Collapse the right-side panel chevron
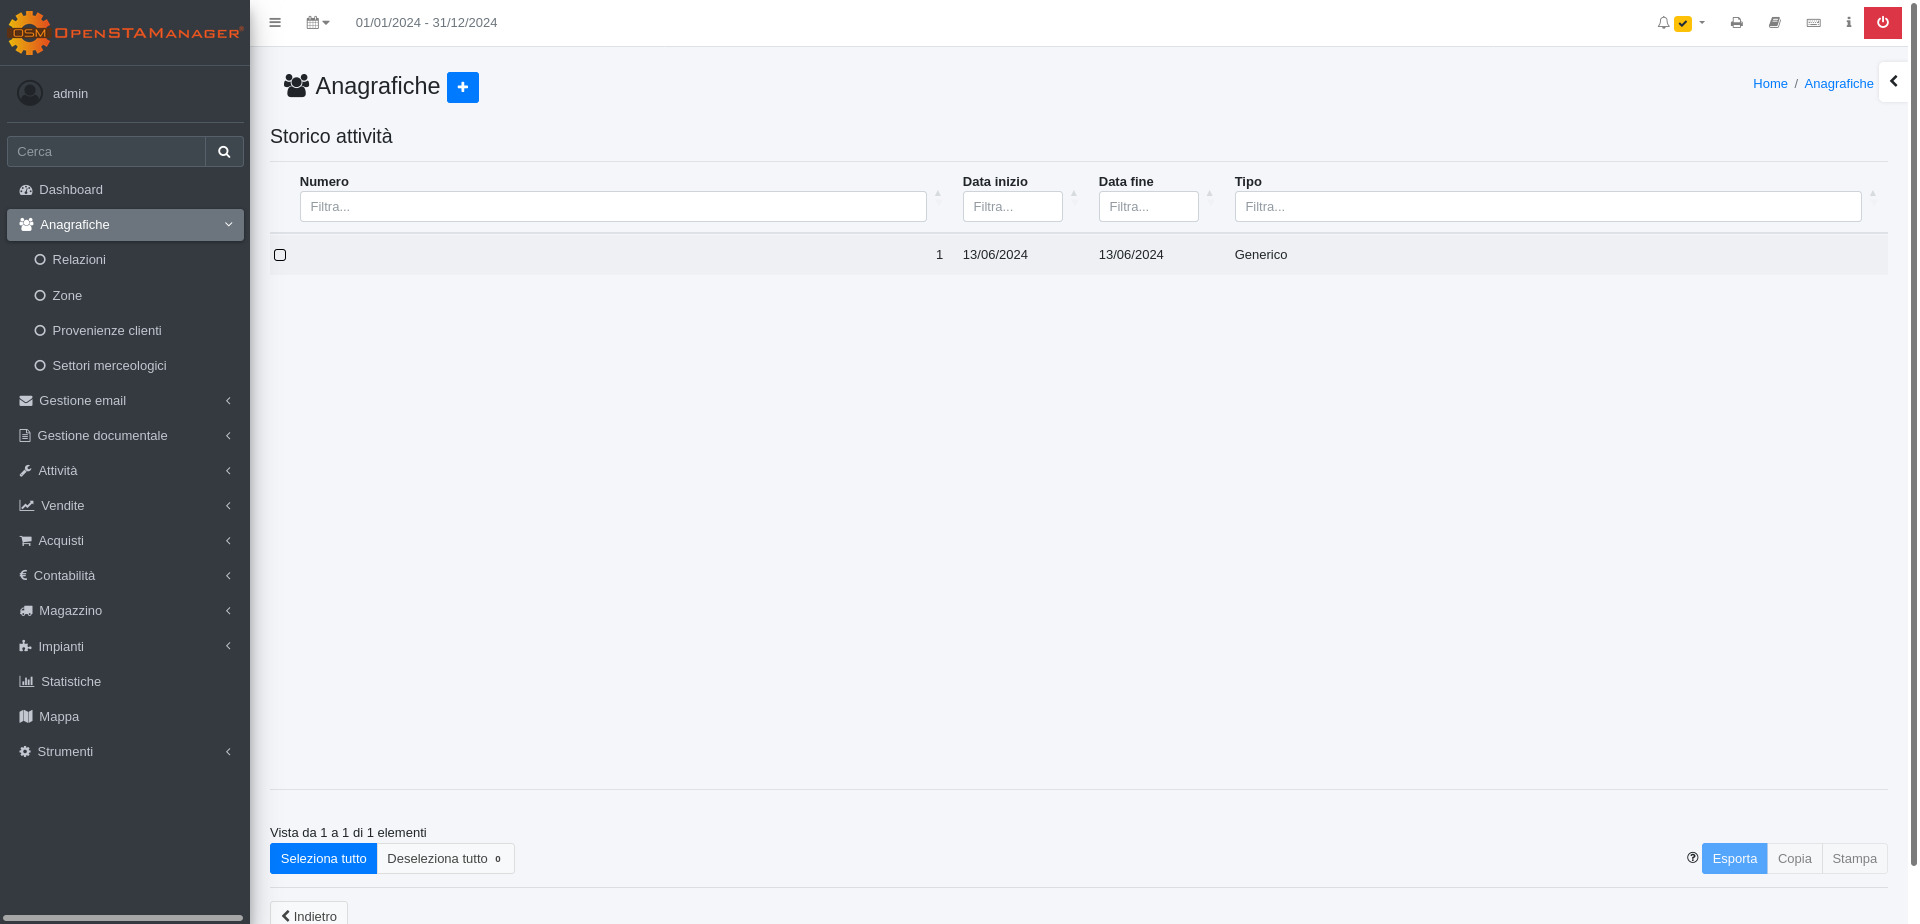The image size is (1920, 924). coord(1893,82)
